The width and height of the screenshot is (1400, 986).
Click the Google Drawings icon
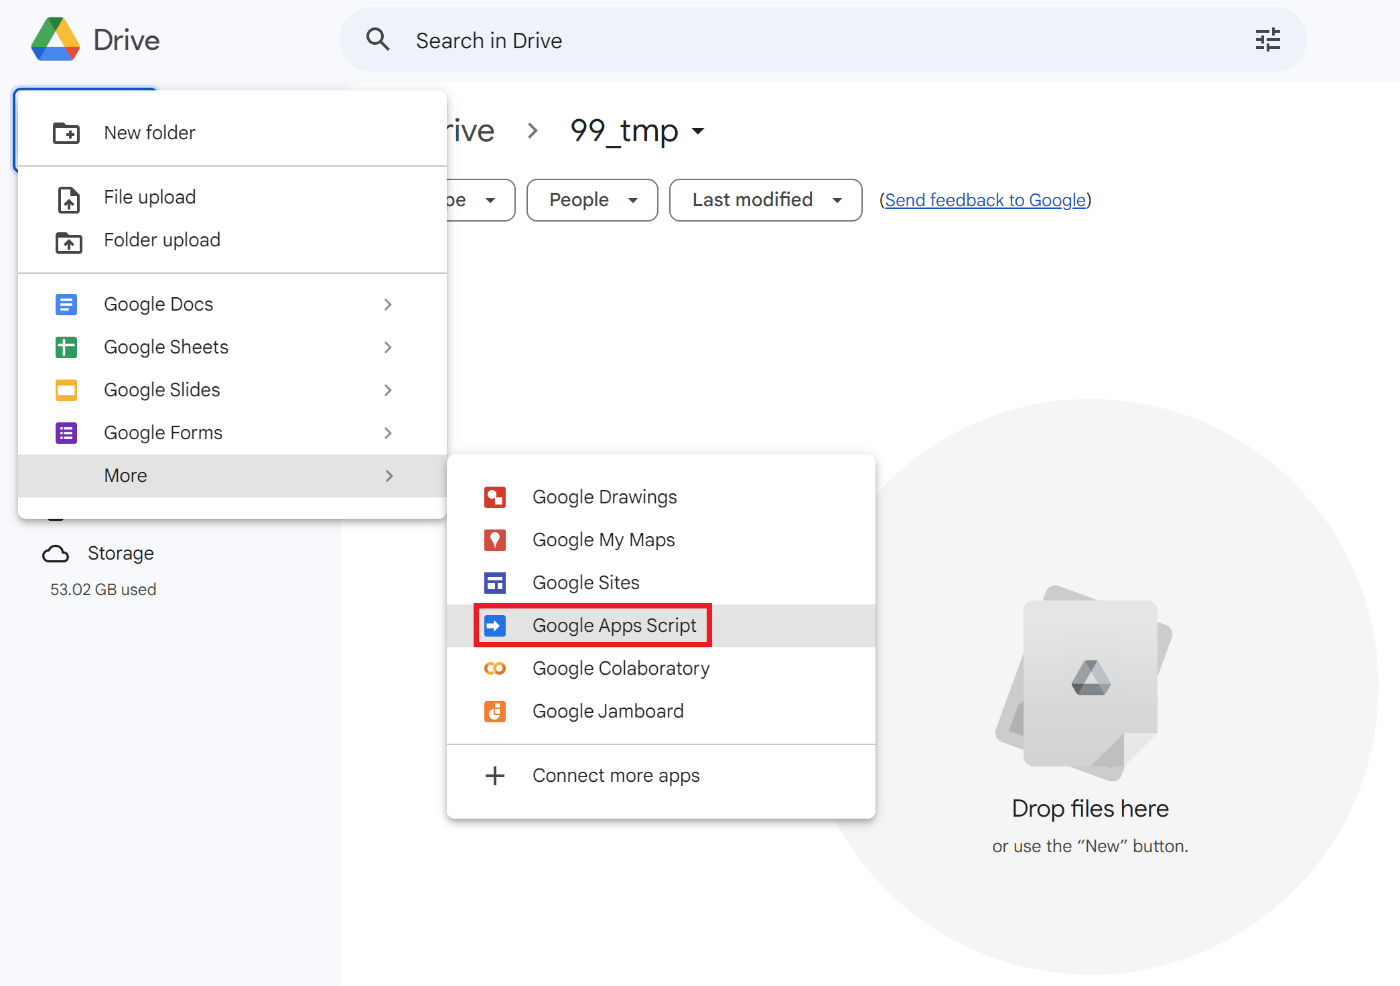click(495, 497)
